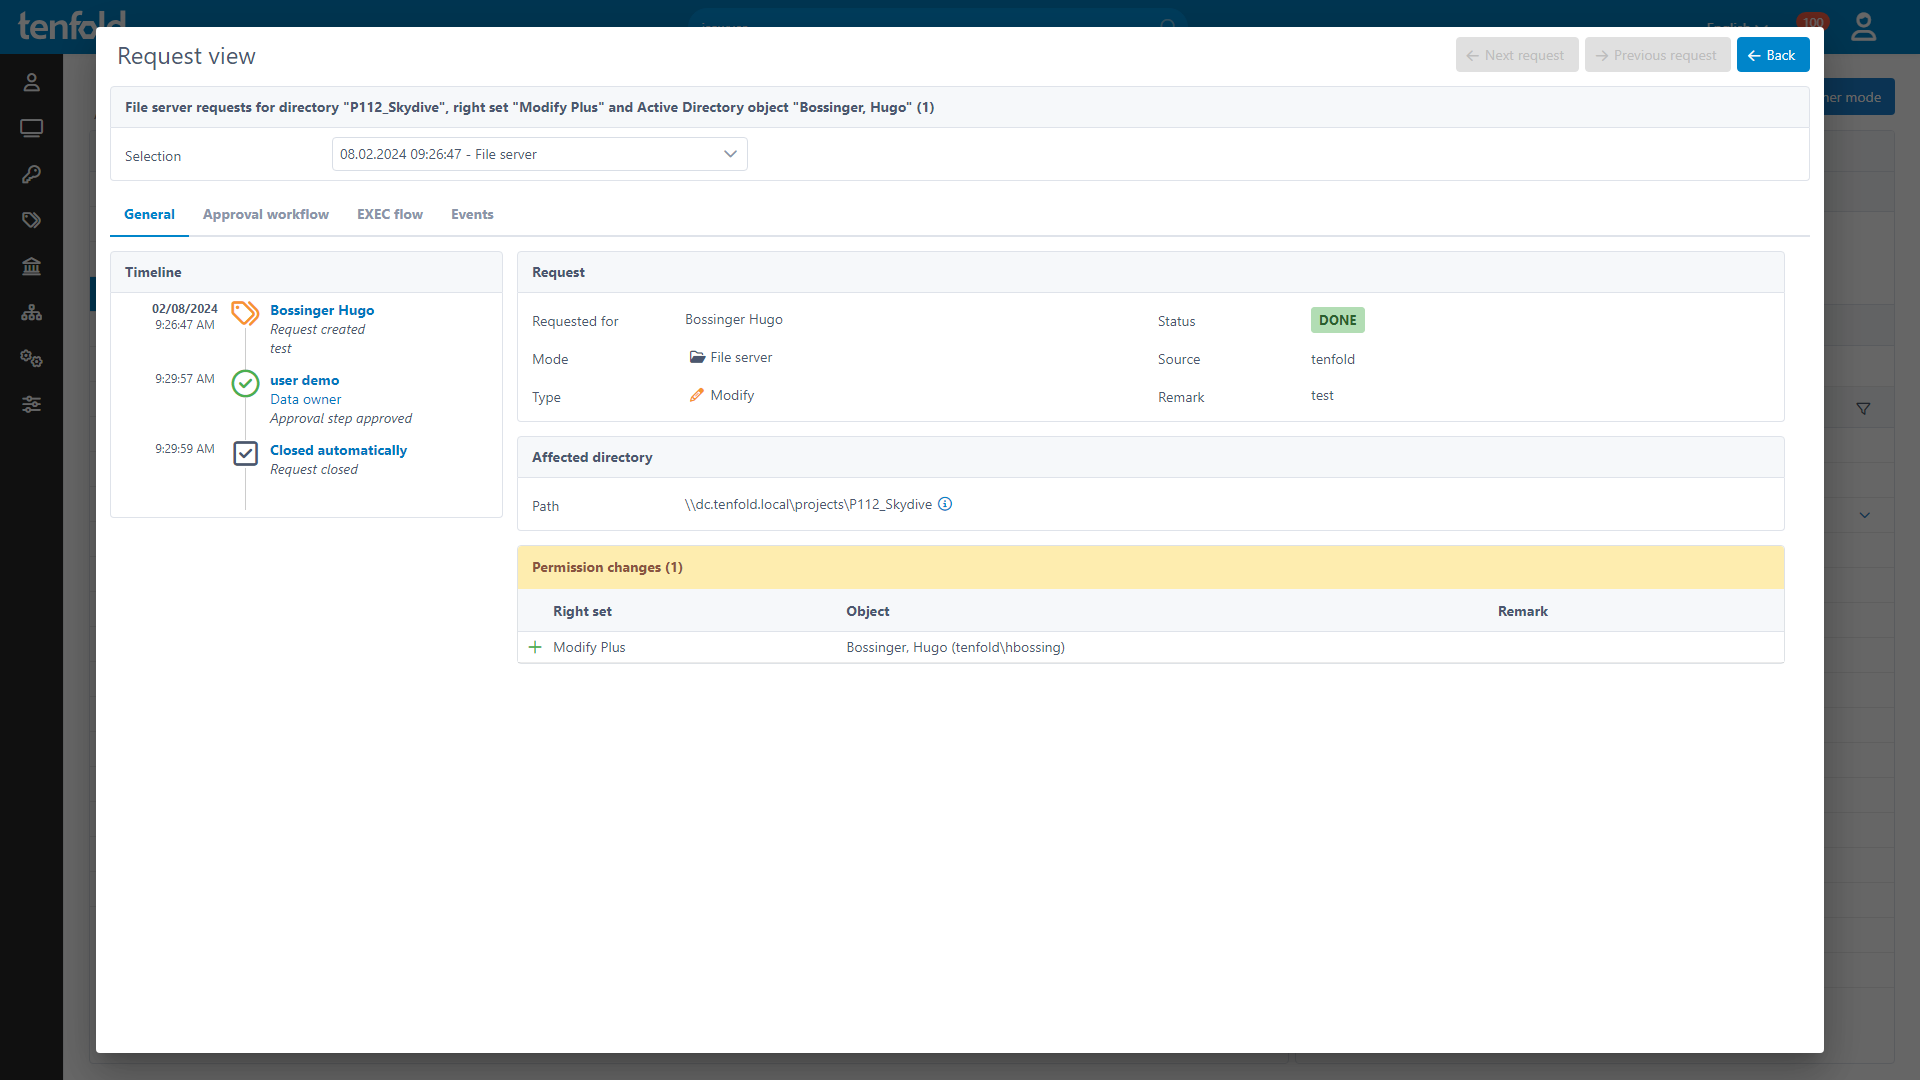This screenshot has height=1080, width=1920.
Task: Open the person icon in left sidebar
Action: tap(31, 82)
